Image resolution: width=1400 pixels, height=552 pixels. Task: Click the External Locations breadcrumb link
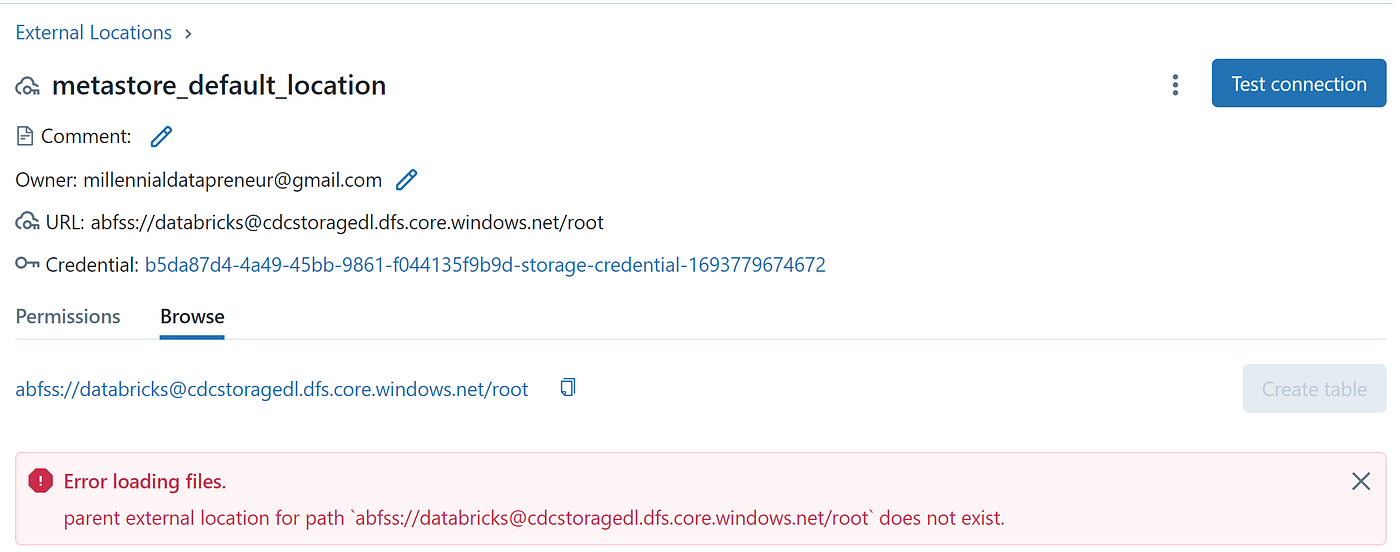click(93, 33)
